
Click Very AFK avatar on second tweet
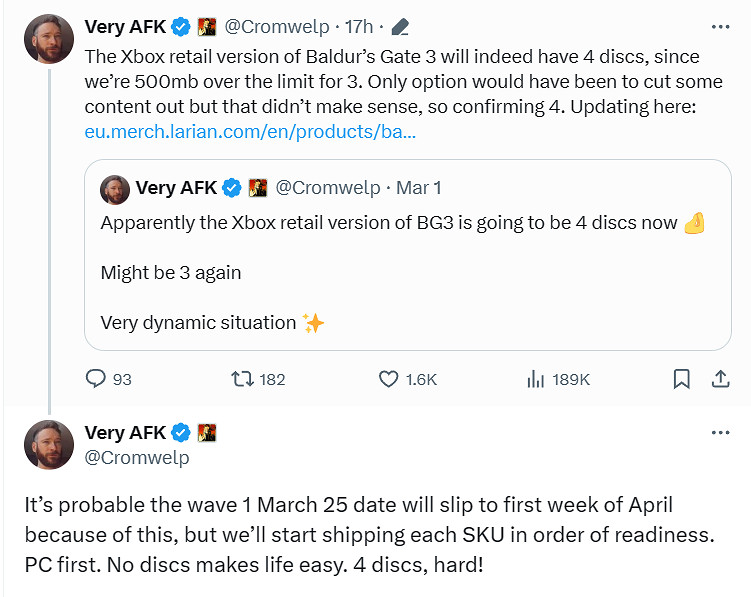point(49,445)
